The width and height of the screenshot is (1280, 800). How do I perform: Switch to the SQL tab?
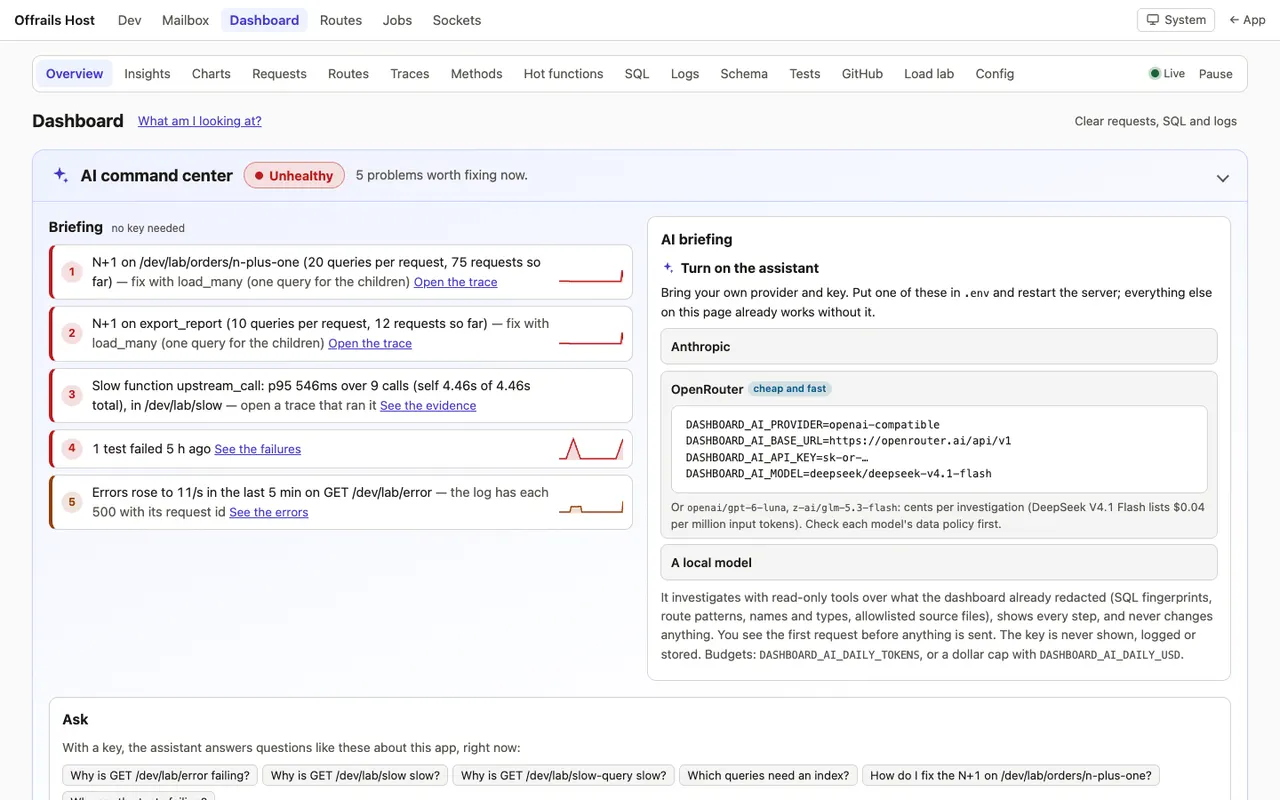637,74
